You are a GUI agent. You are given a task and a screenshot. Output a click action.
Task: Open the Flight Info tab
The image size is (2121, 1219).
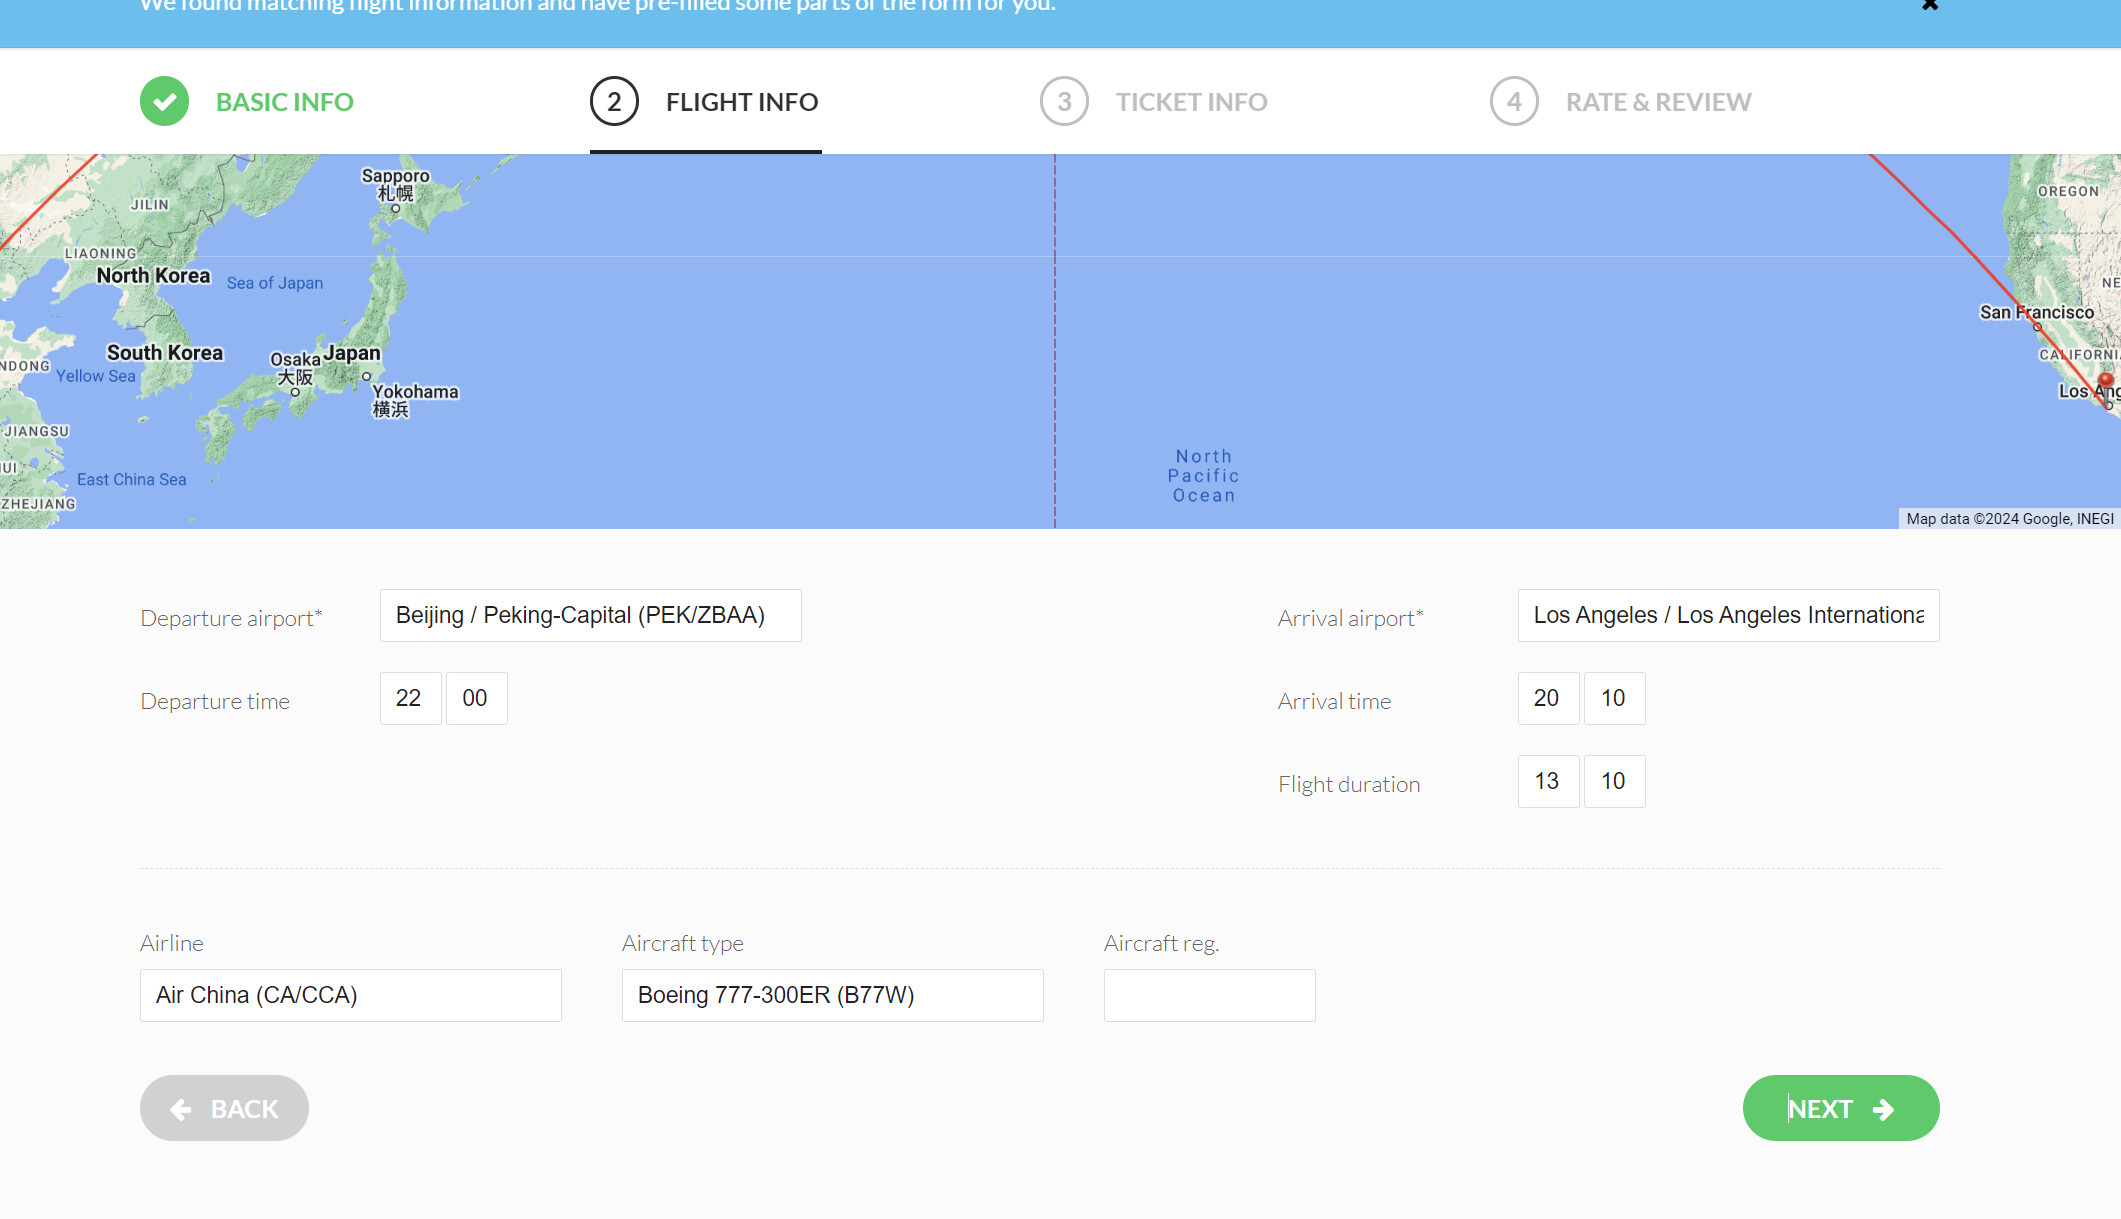click(741, 102)
